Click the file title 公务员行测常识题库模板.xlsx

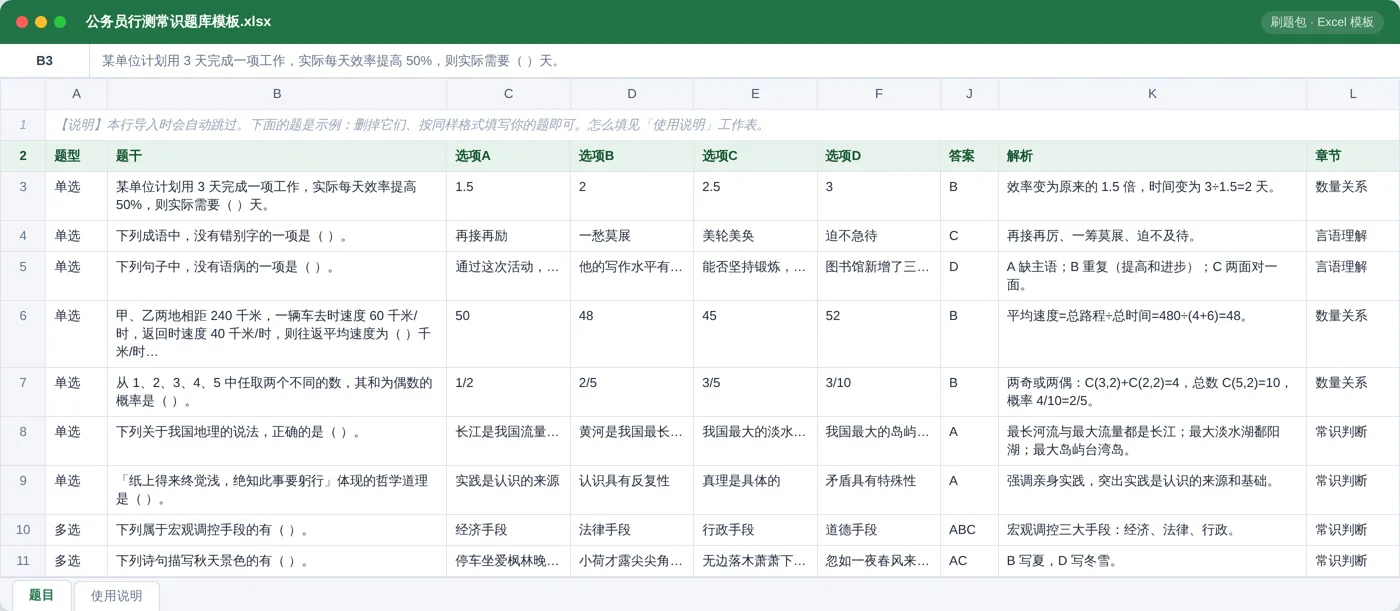[178, 22]
